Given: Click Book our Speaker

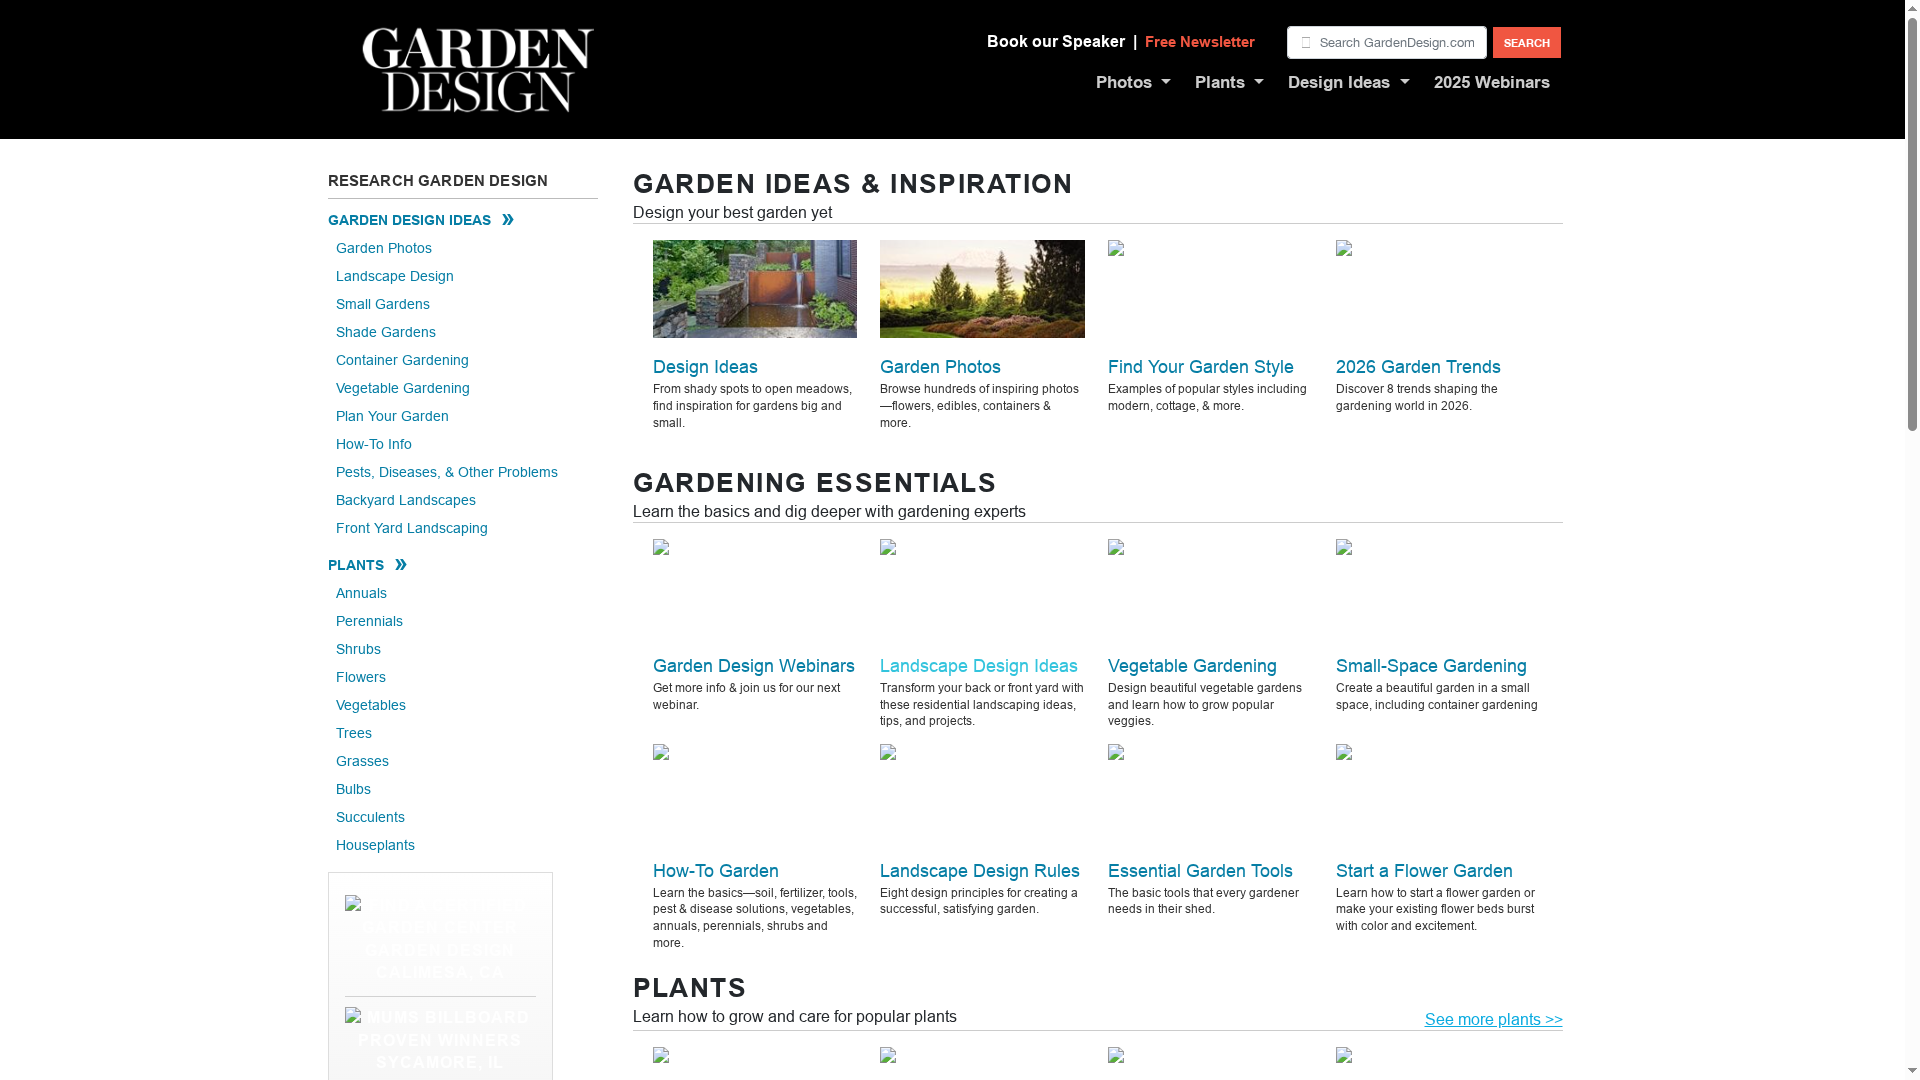Looking at the screenshot, I should (x=1055, y=42).
